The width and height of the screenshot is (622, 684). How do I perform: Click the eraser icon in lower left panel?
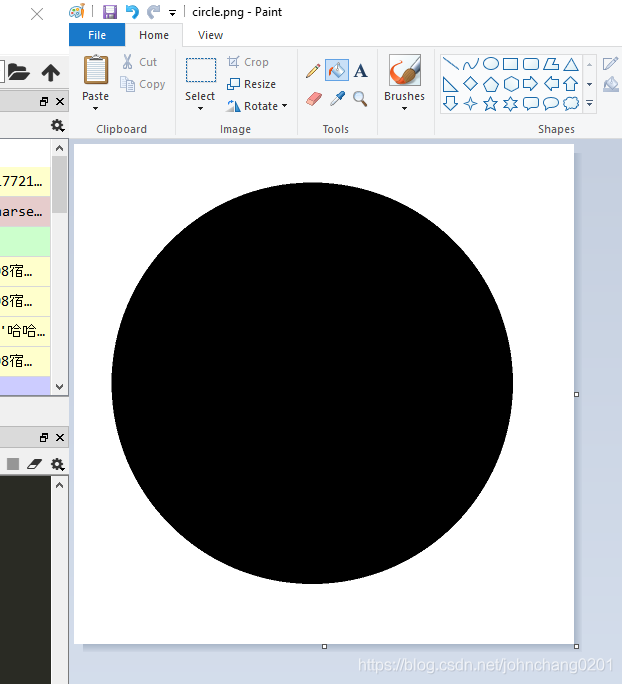tap(34, 464)
